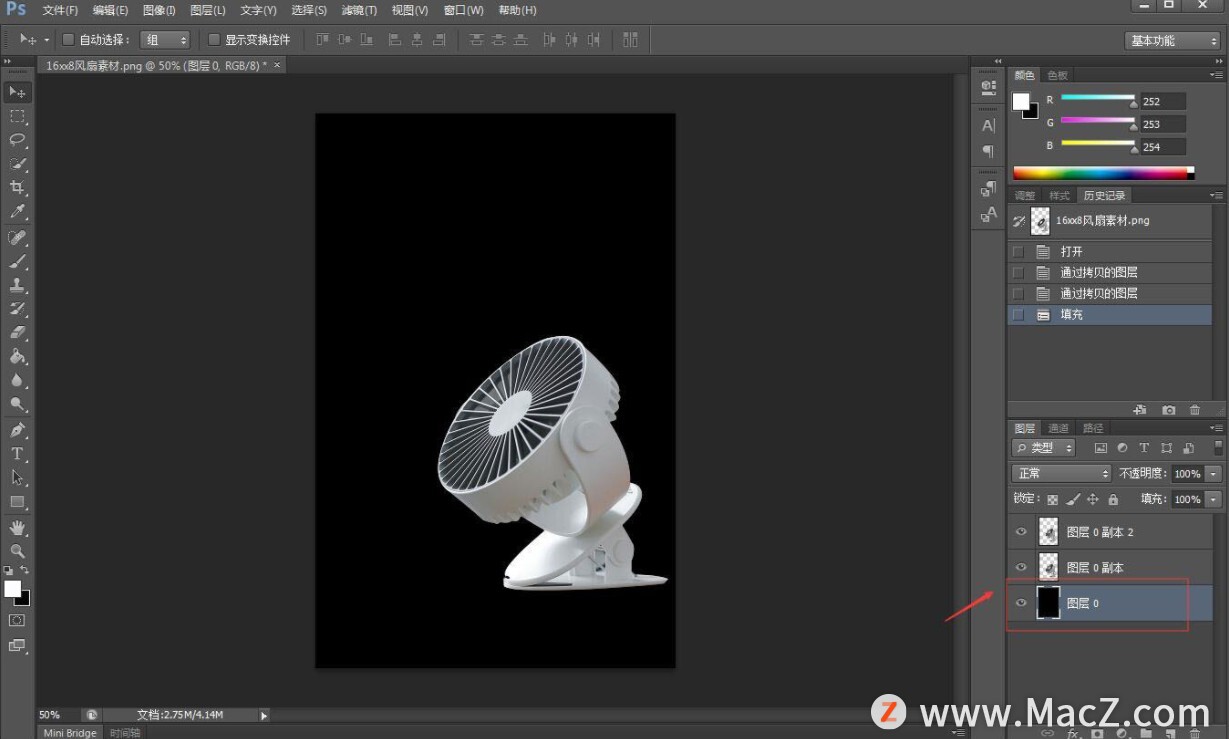Select the Pen tool

tap(17, 430)
